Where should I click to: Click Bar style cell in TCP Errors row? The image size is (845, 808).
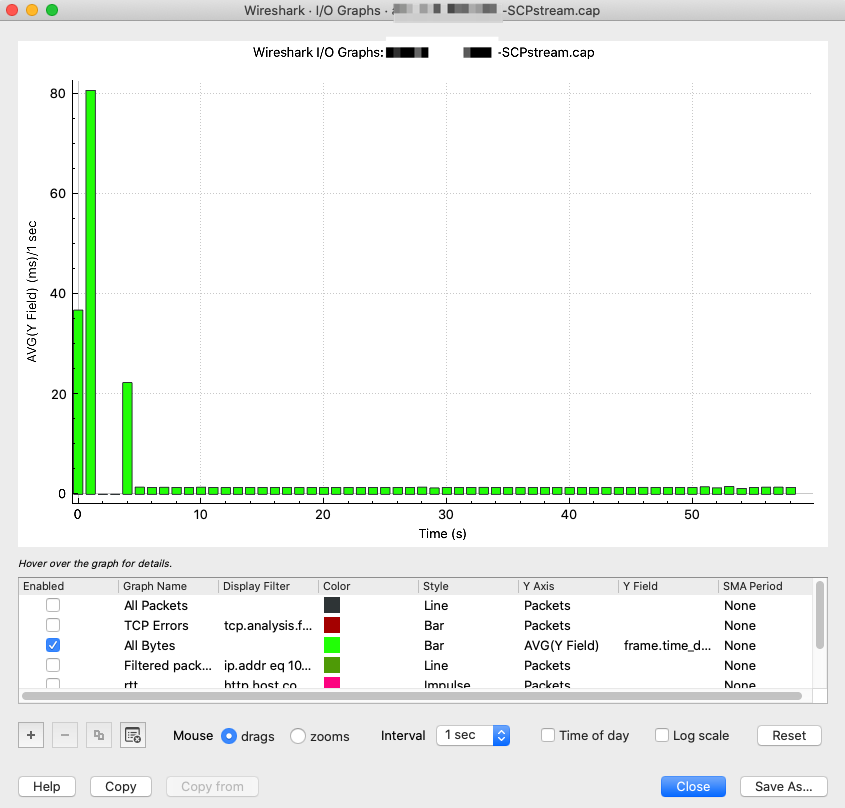(x=434, y=625)
